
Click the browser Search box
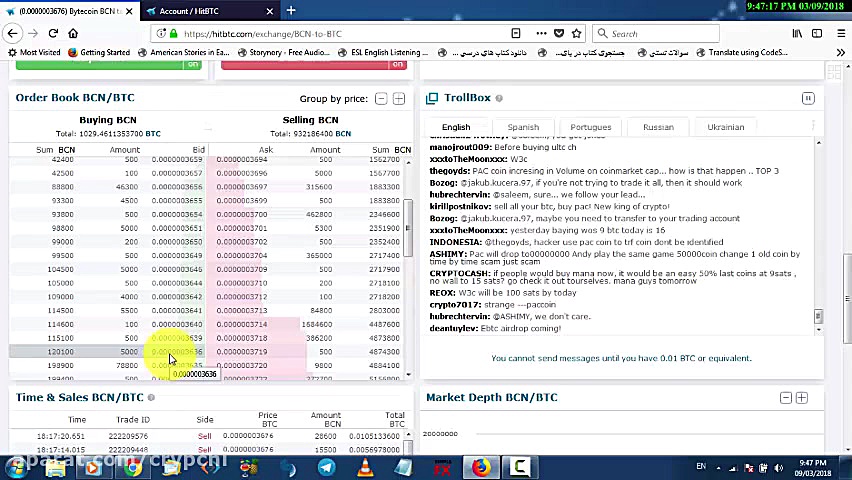point(656,34)
